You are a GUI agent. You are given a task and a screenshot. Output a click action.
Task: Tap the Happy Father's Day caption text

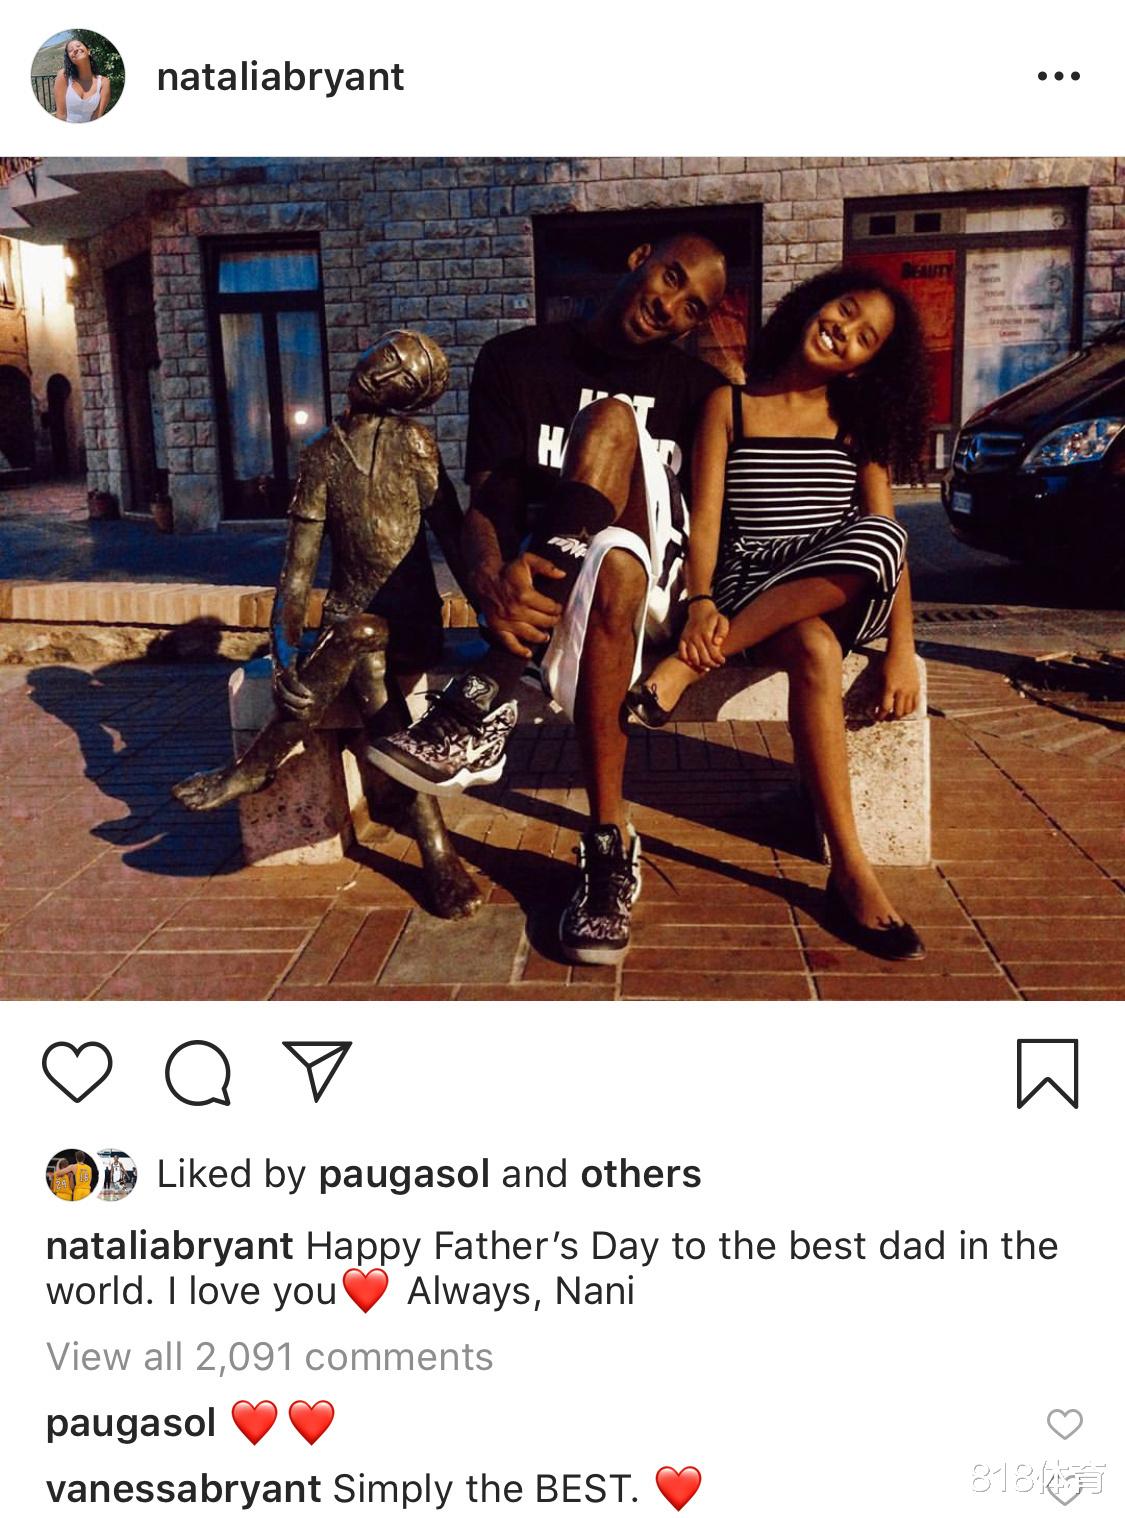552,1268
